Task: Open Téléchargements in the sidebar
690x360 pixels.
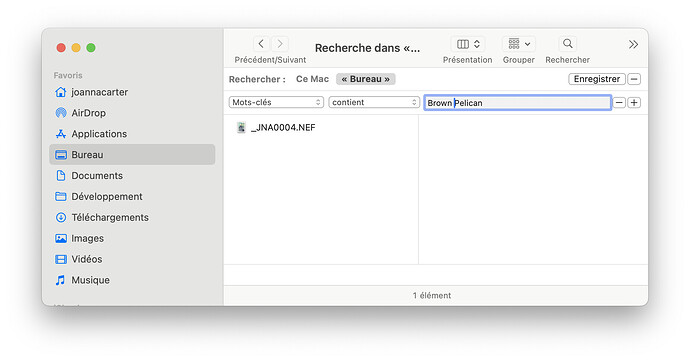Action: click(132, 217)
